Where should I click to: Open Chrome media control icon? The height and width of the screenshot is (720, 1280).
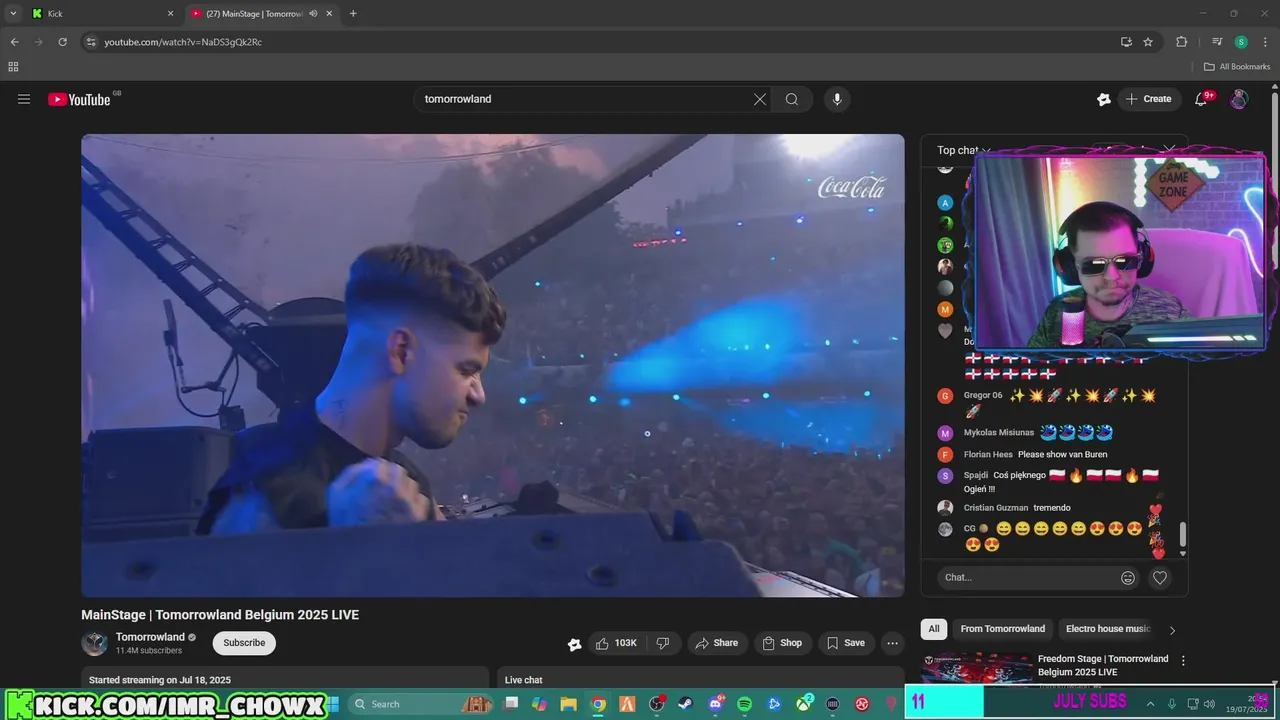1217,42
